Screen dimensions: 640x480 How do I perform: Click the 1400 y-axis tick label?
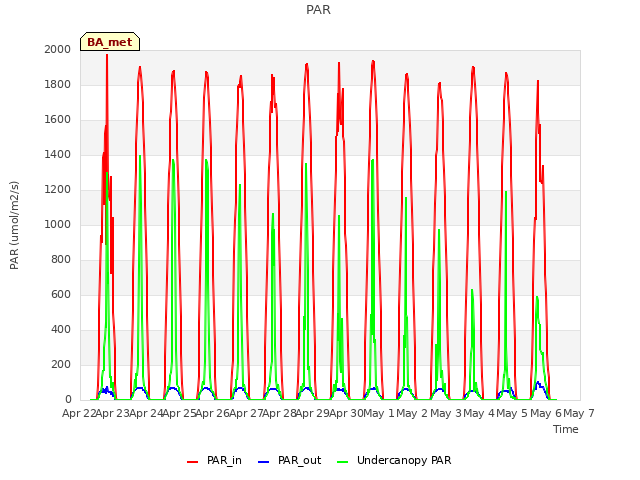tap(58, 154)
